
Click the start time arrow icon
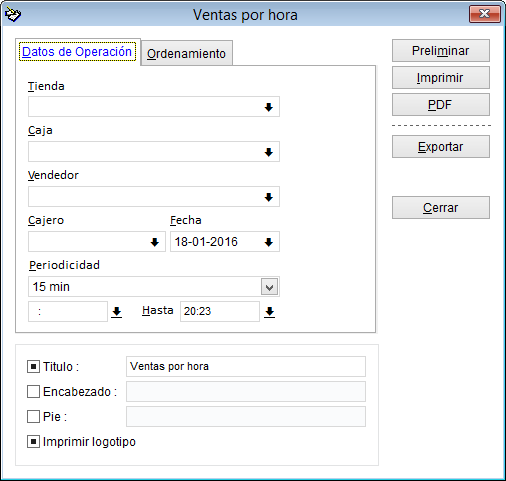[116, 312]
